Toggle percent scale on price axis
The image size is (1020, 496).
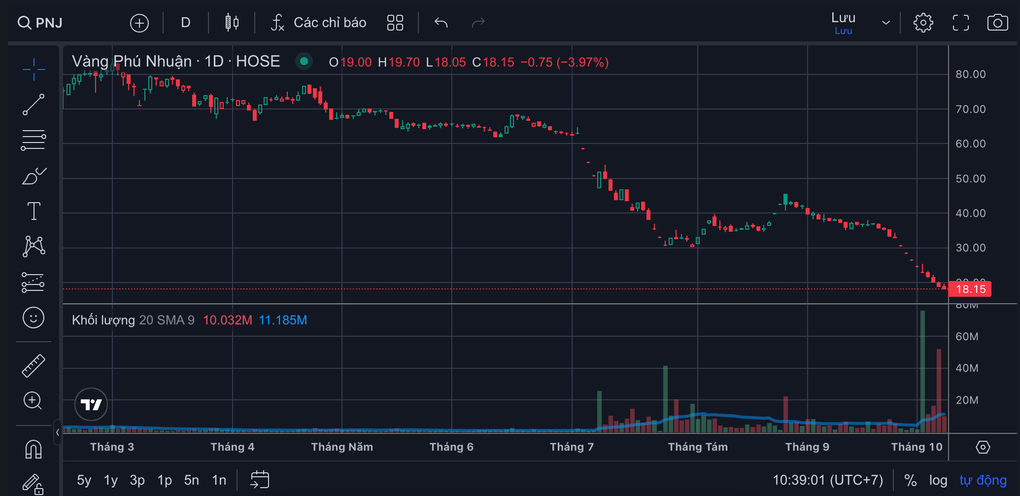point(911,480)
